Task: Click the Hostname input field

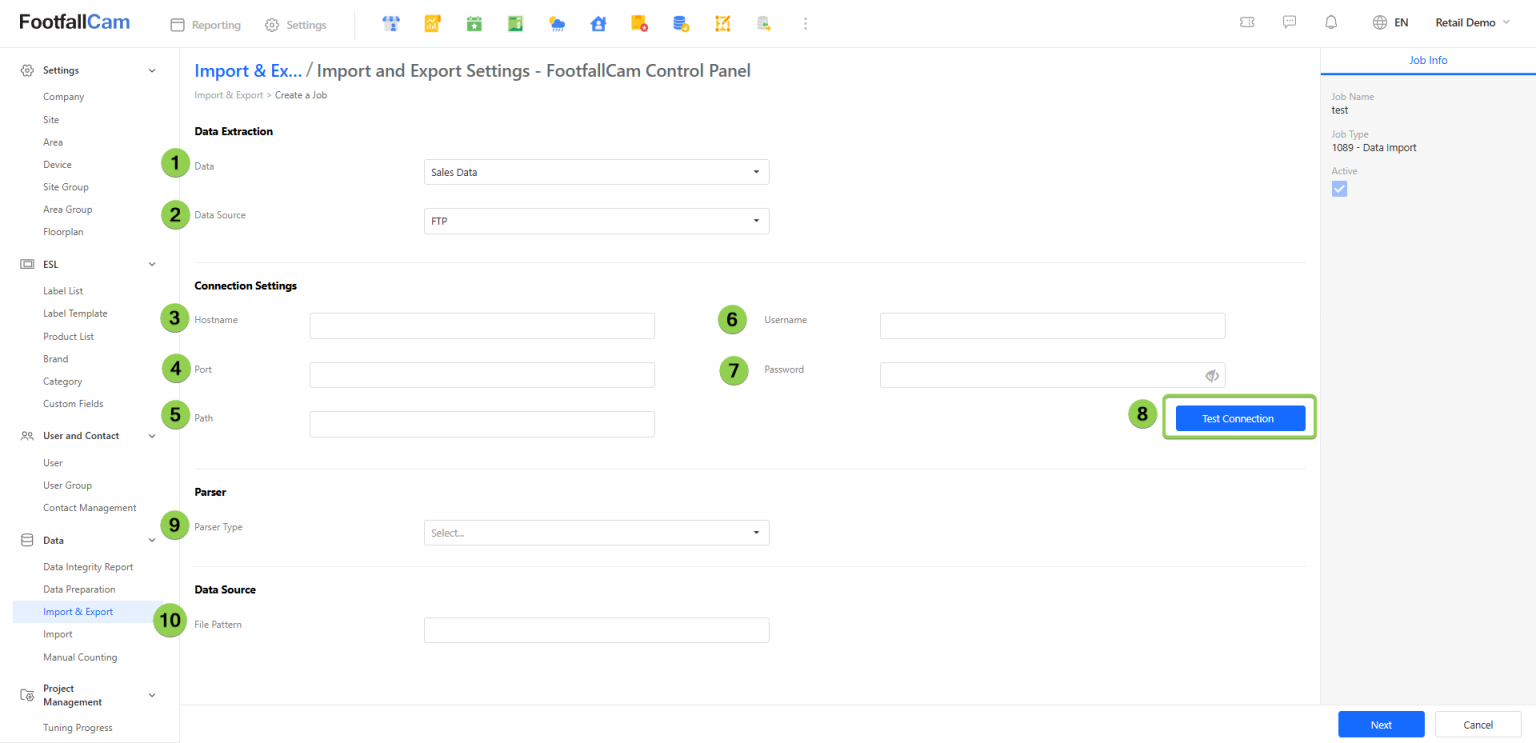Action: [x=482, y=326]
